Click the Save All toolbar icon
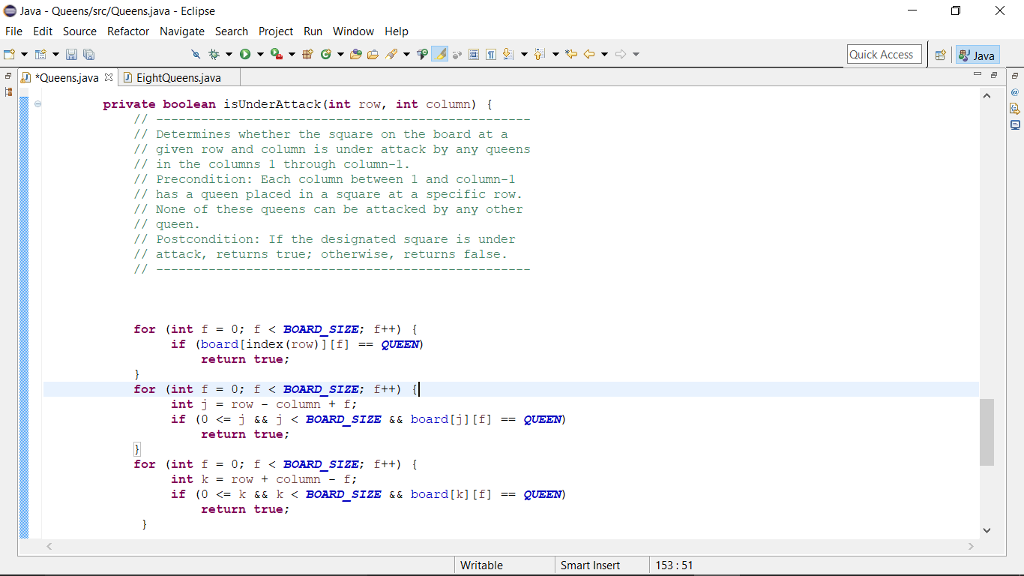This screenshot has width=1024, height=576. coord(89,54)
